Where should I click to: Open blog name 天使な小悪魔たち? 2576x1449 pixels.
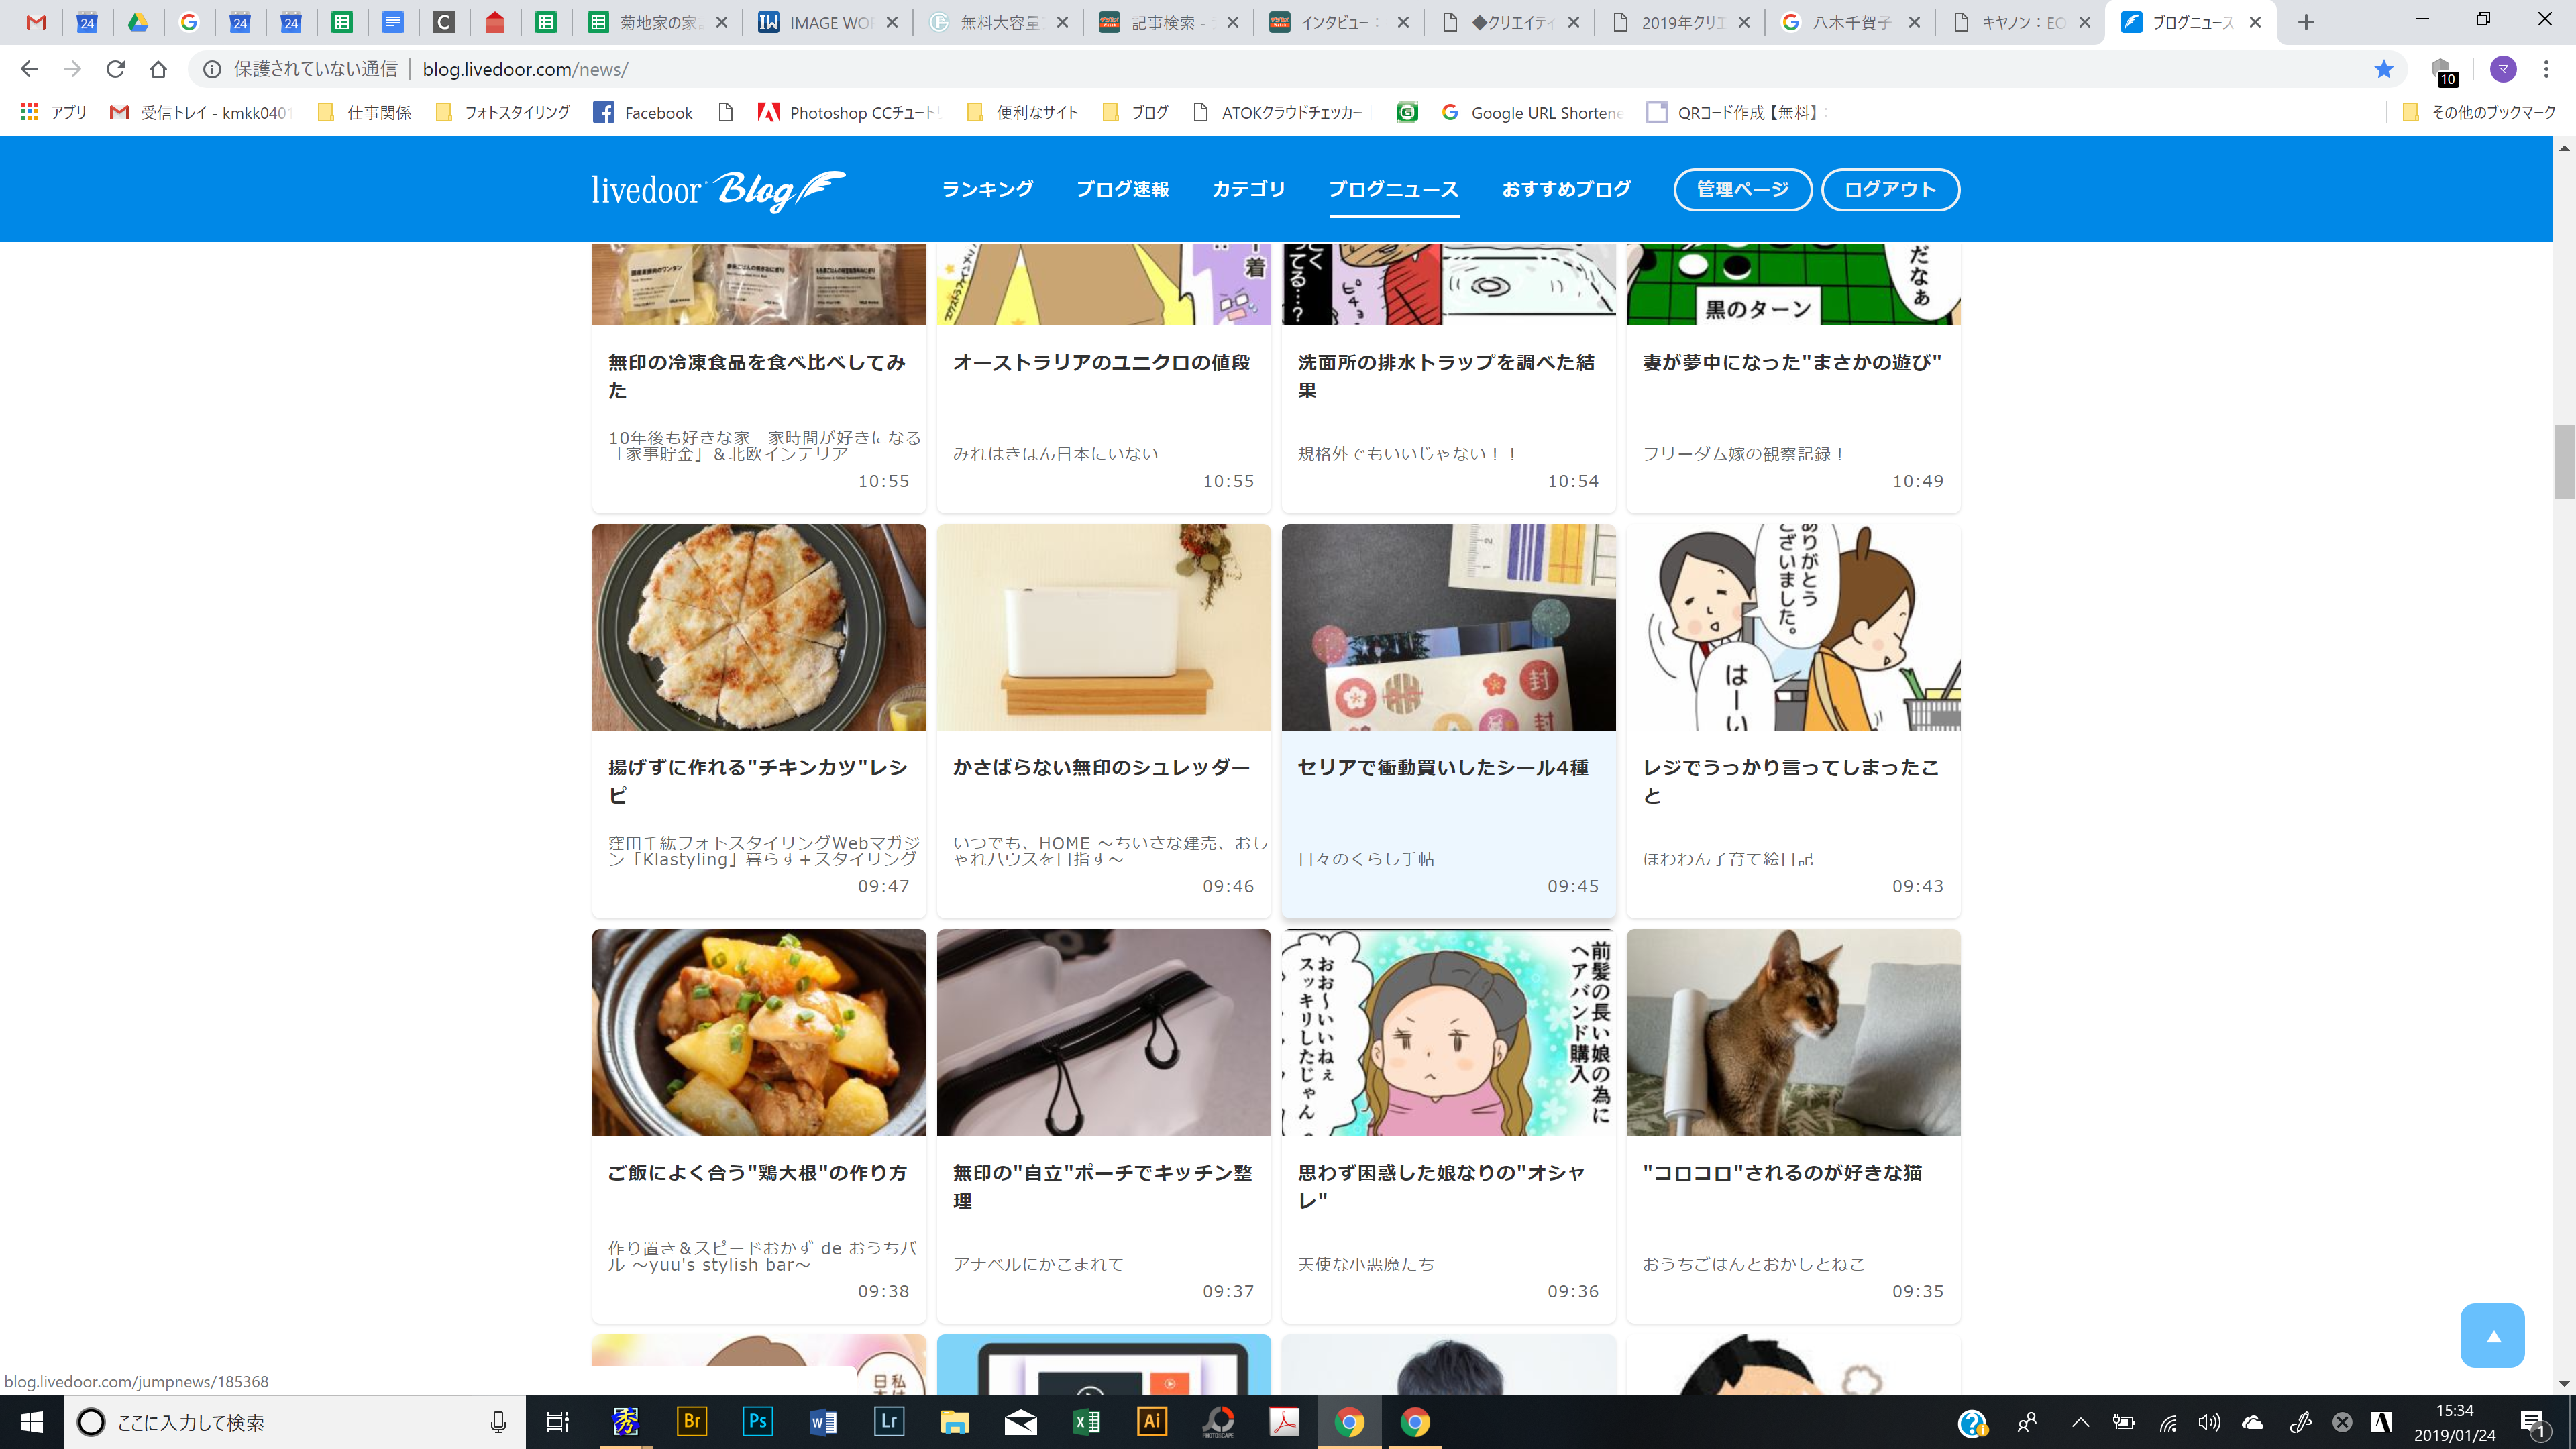point(1365,1264)
